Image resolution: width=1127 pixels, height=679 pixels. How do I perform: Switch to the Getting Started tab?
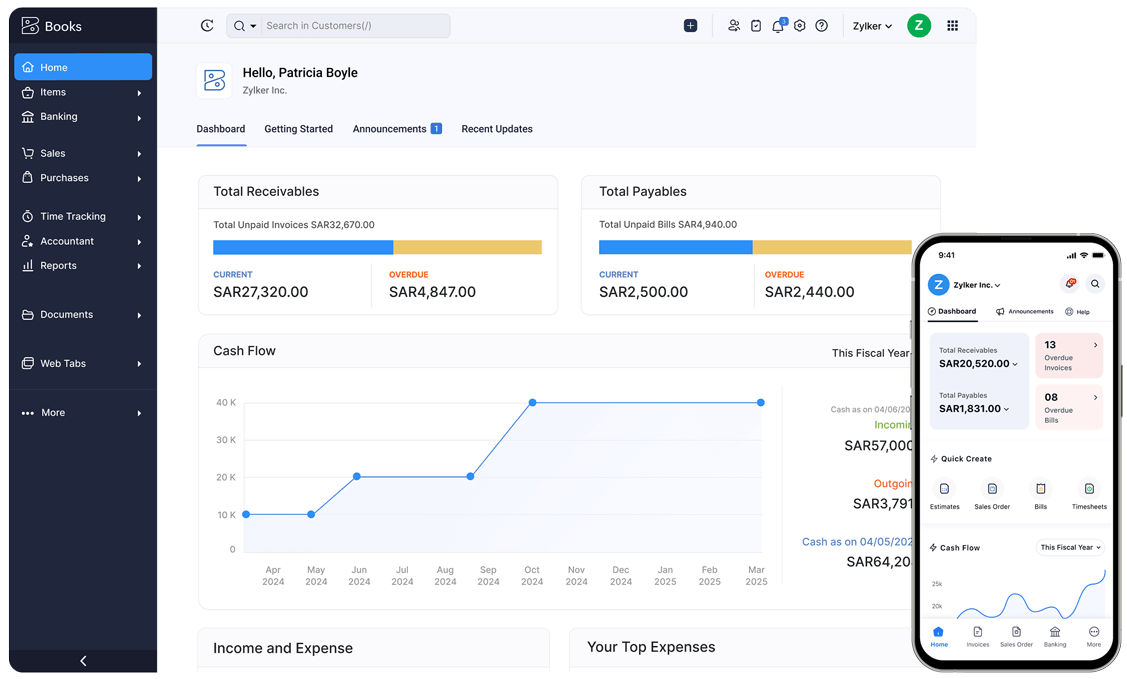point(298,129)
